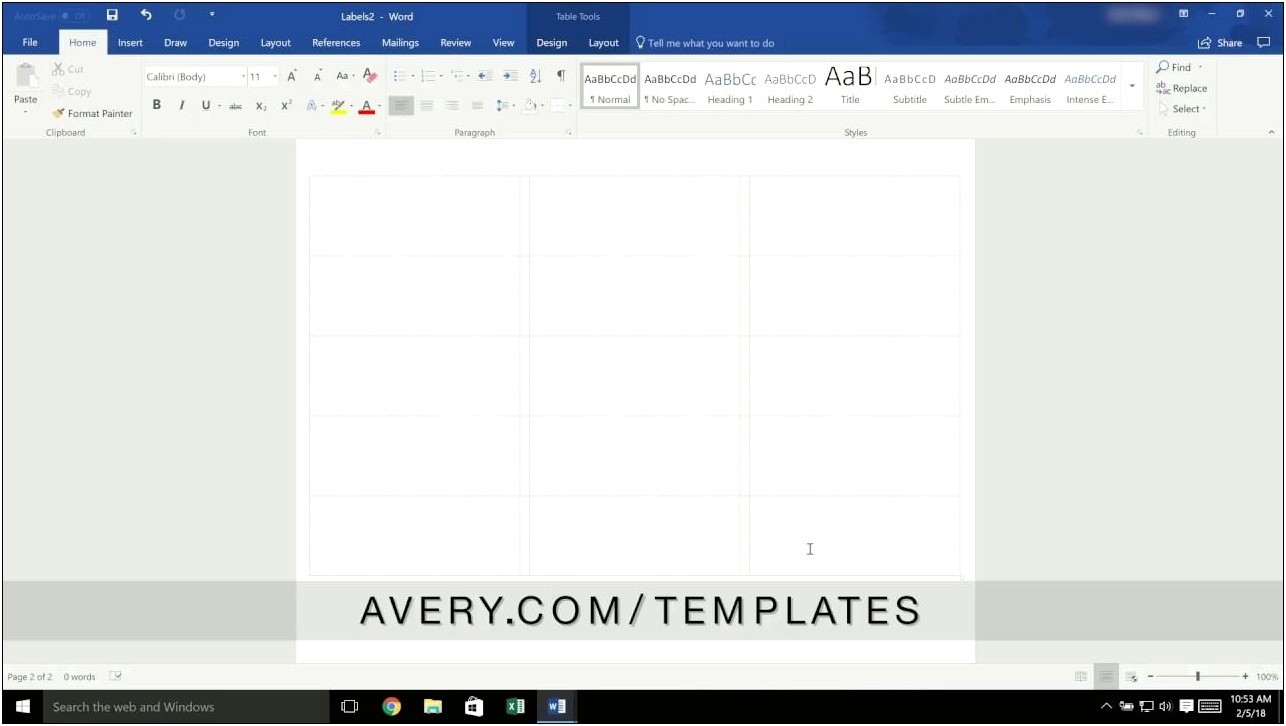This screenshot has width=1286, height=726.
Task: Apply text highlight color
Action: pos(337,106)
